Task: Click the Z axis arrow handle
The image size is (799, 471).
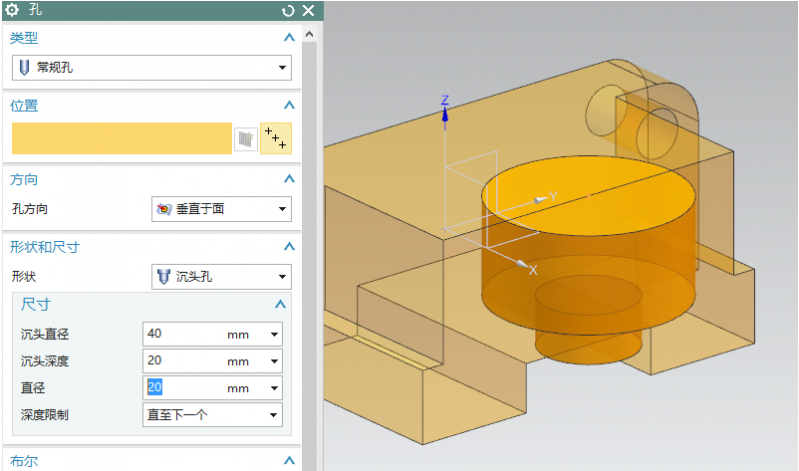Action: coord(445,112)
